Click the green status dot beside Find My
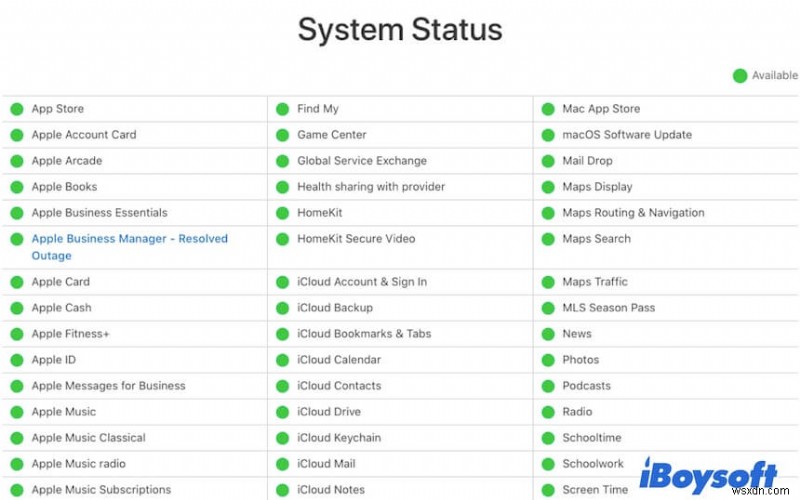800x500 pixels. click(283, 109)
